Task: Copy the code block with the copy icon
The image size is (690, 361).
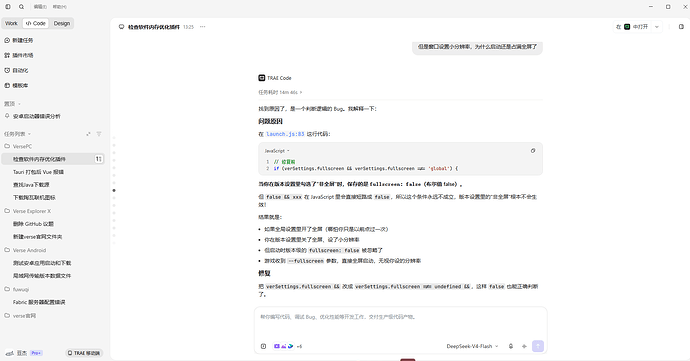Action: coord(533,151)
